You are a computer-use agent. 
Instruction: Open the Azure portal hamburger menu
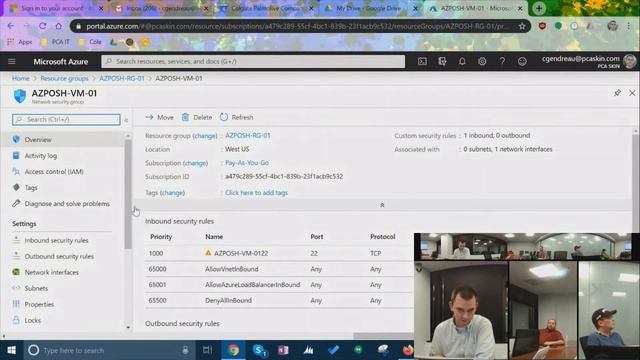click(x=12, y=62)
